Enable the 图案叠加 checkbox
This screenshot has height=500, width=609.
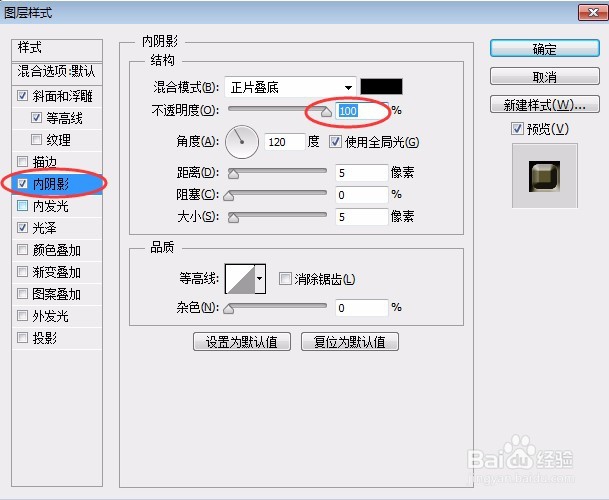pyautogui.click(x=23, y=294)
